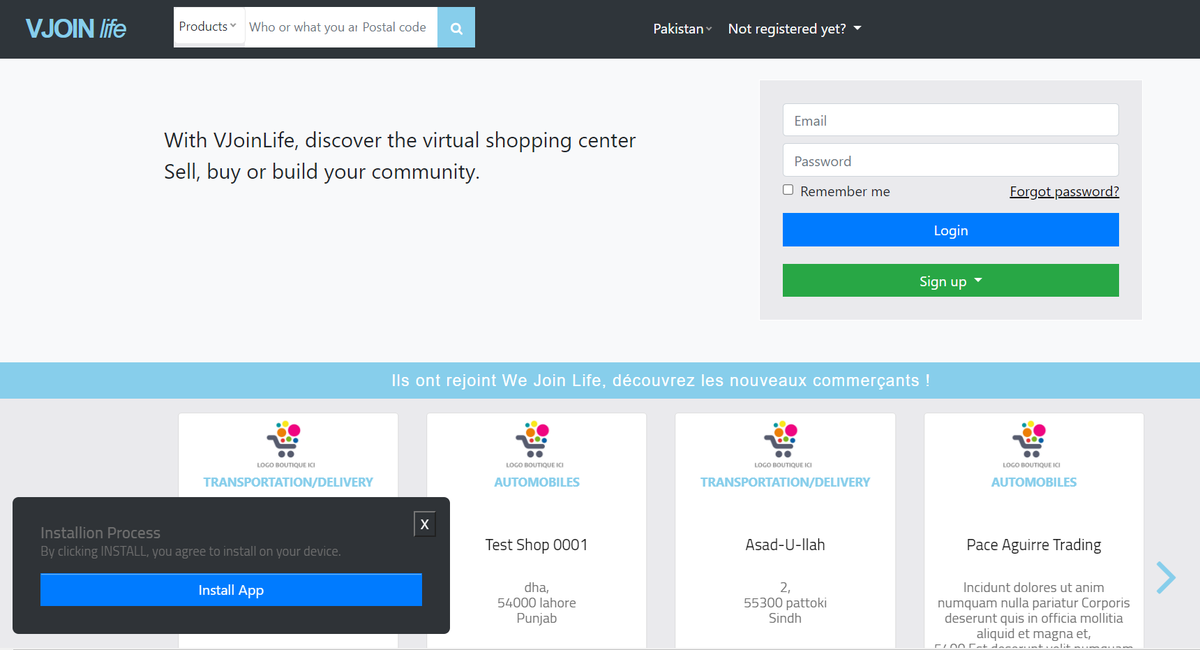Screen dimensions: 1200x650
Task: Open the 'Test Shop 0001' shop name
Action: pos(536,545)
